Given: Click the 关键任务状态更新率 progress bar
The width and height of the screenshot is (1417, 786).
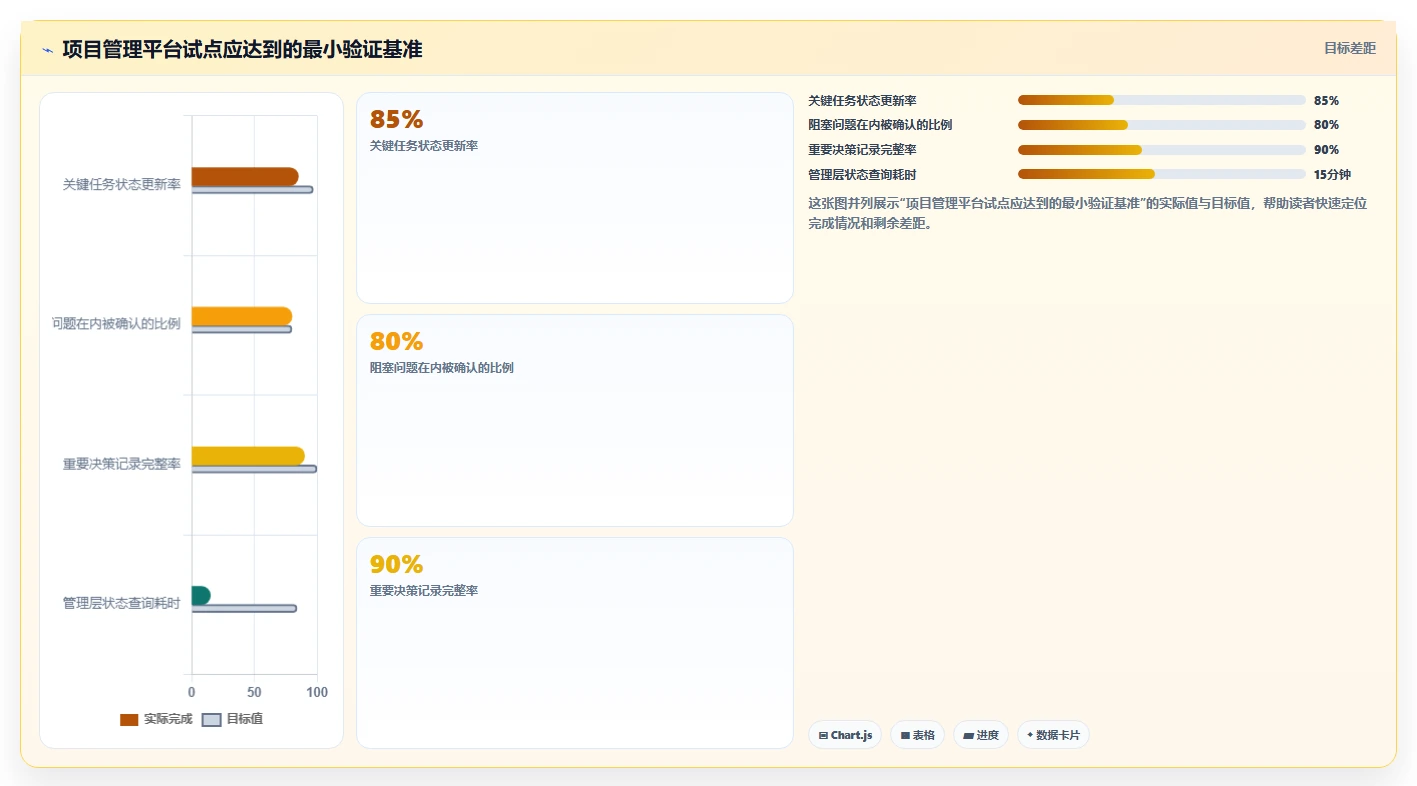Looking at the screenshot, I should coord(1162,100).
